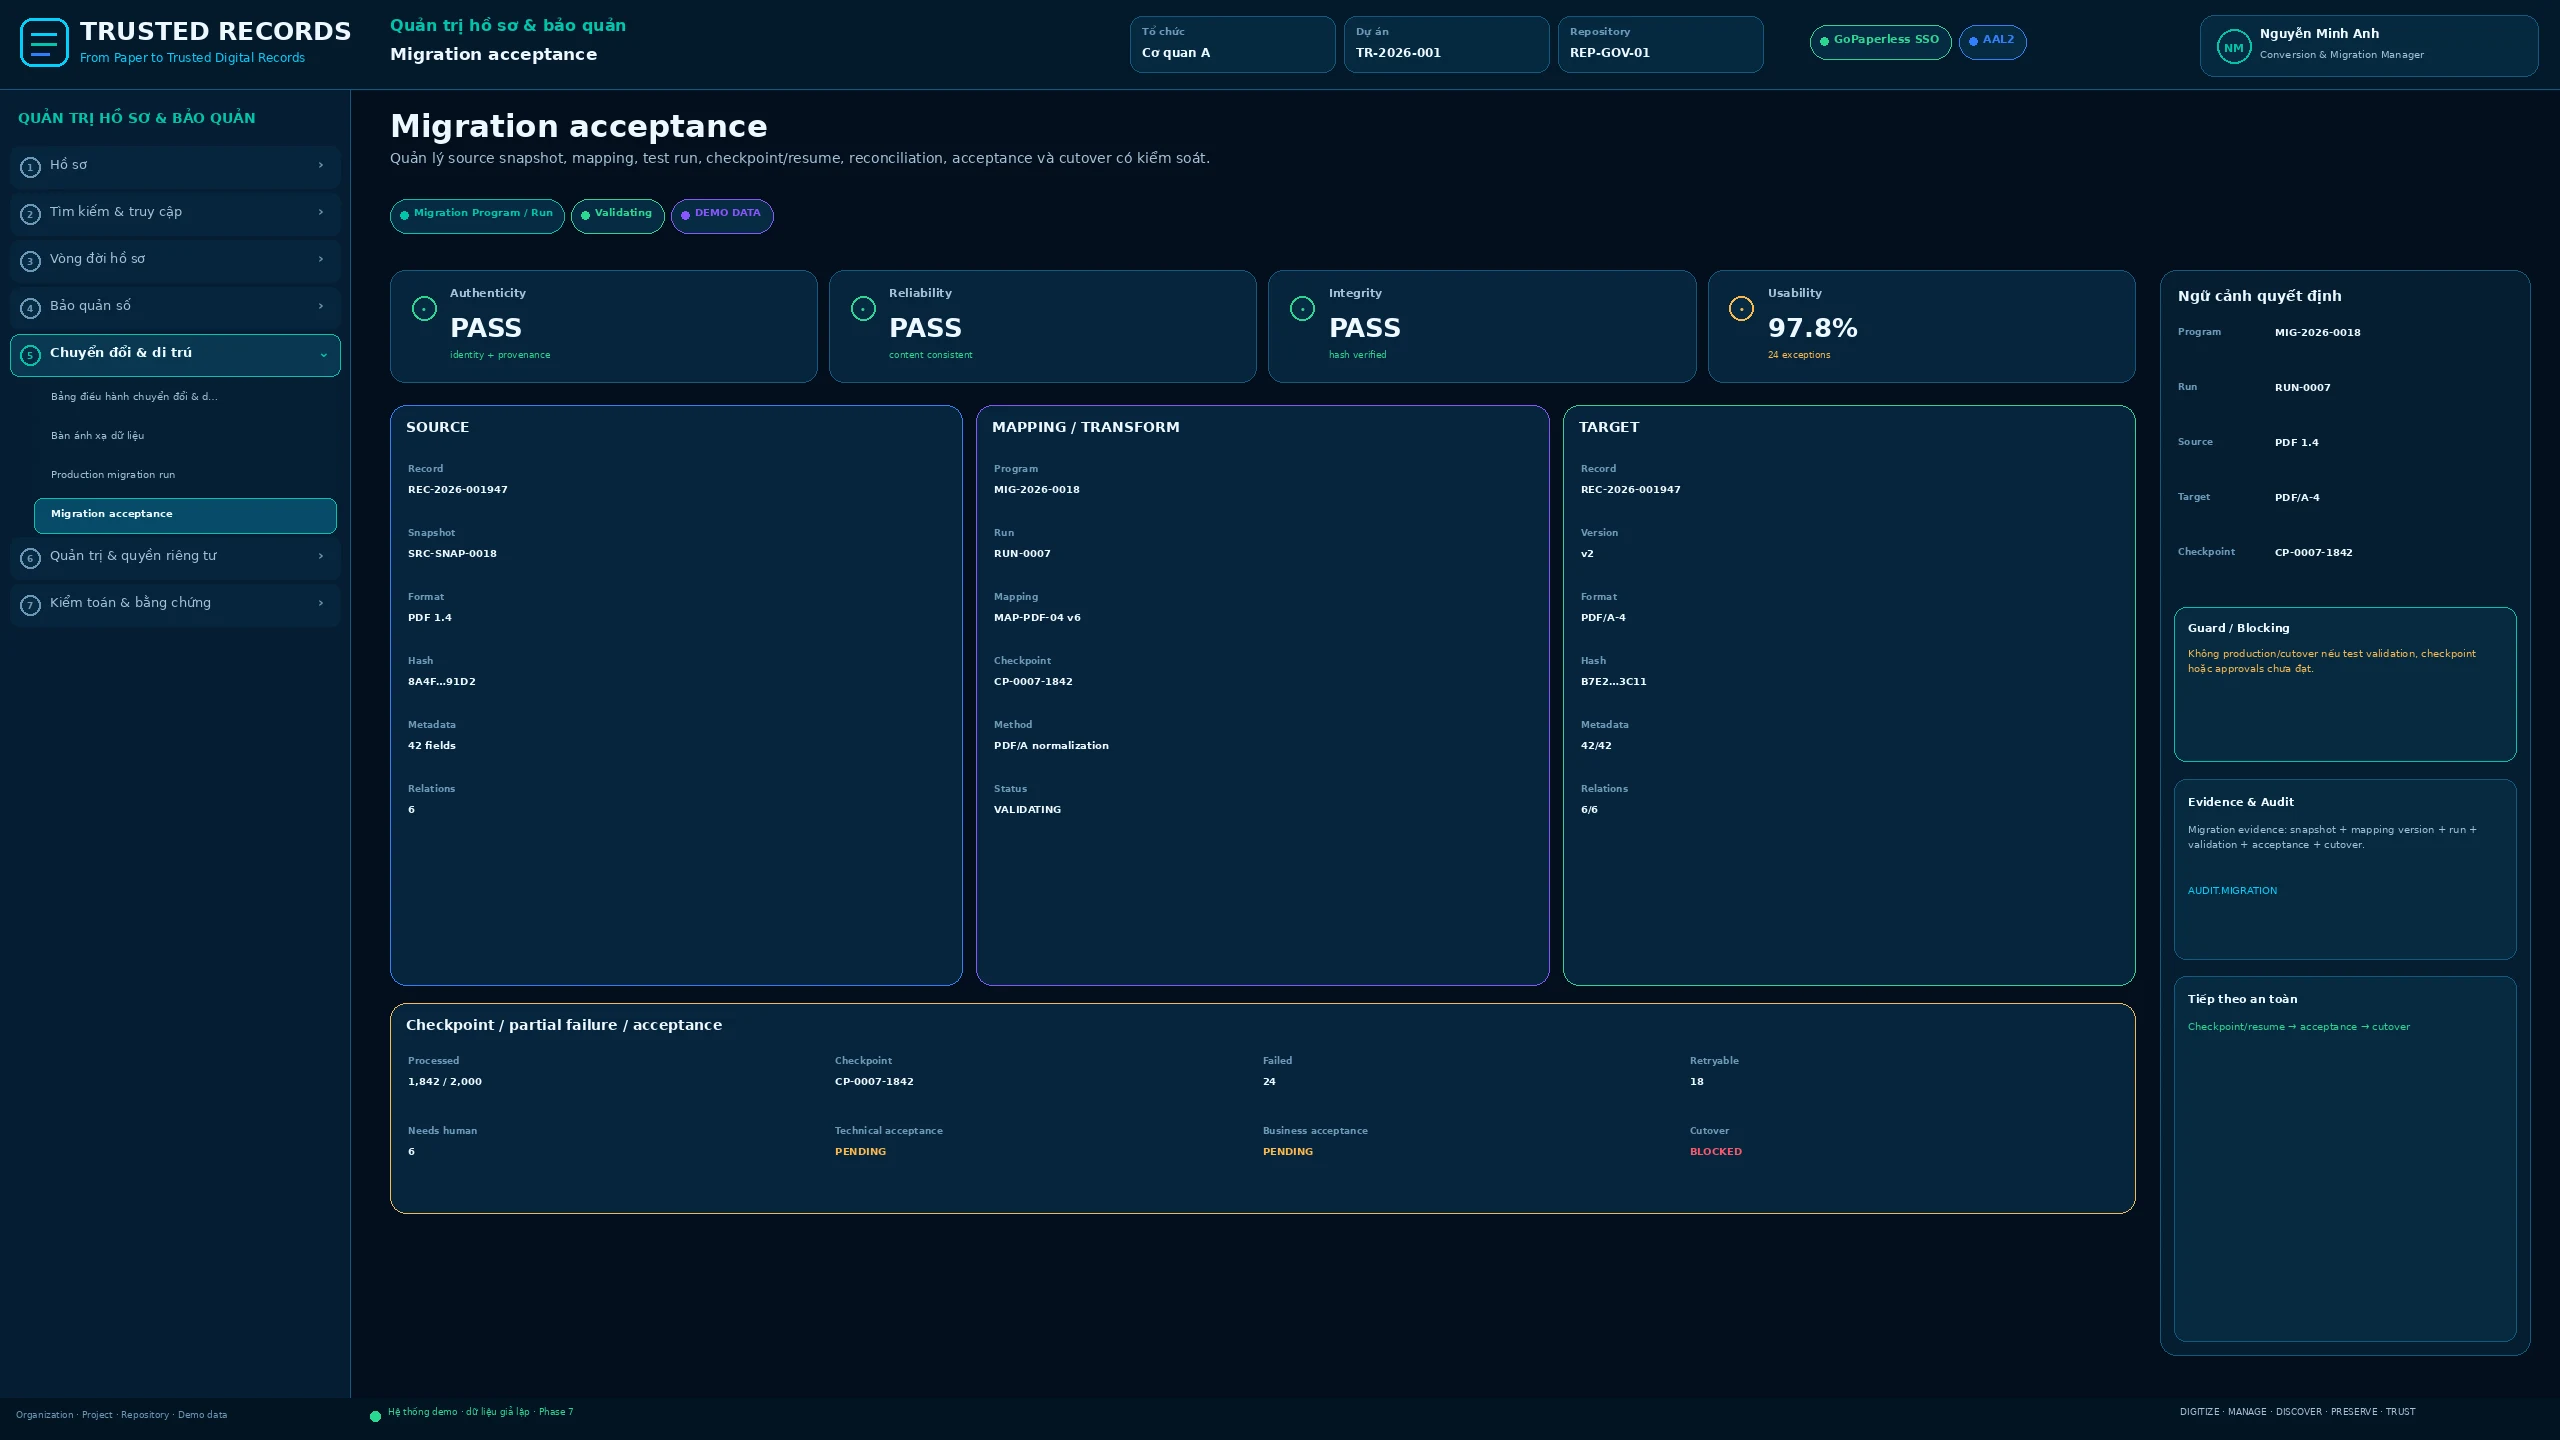The height and width of the screenshot is (1440, 2560).
Task: Collapse Chuyển đổi & di trú chevron
Action: [x=323, y=355]
